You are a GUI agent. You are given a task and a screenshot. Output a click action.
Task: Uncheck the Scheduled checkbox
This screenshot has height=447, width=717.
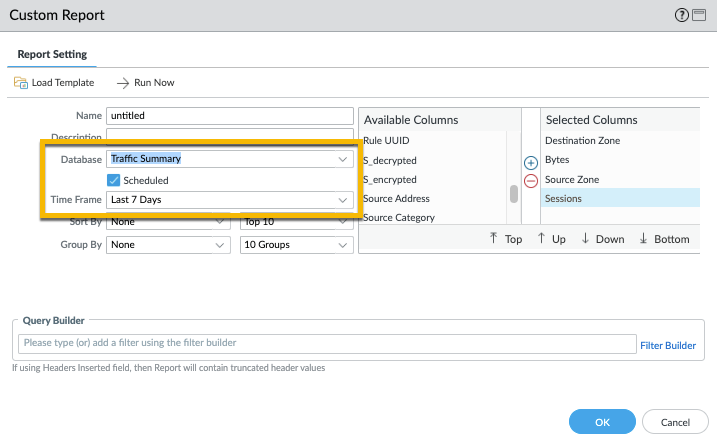click(114, 180)
